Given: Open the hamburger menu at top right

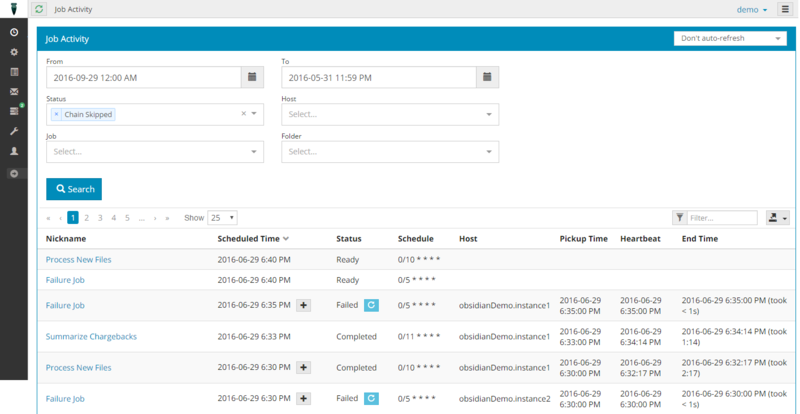Looking at the screenshot, I should 785,9.
